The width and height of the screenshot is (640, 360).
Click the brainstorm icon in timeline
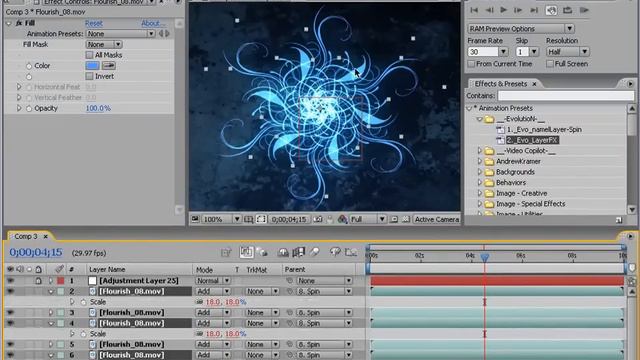click(335, 252)
